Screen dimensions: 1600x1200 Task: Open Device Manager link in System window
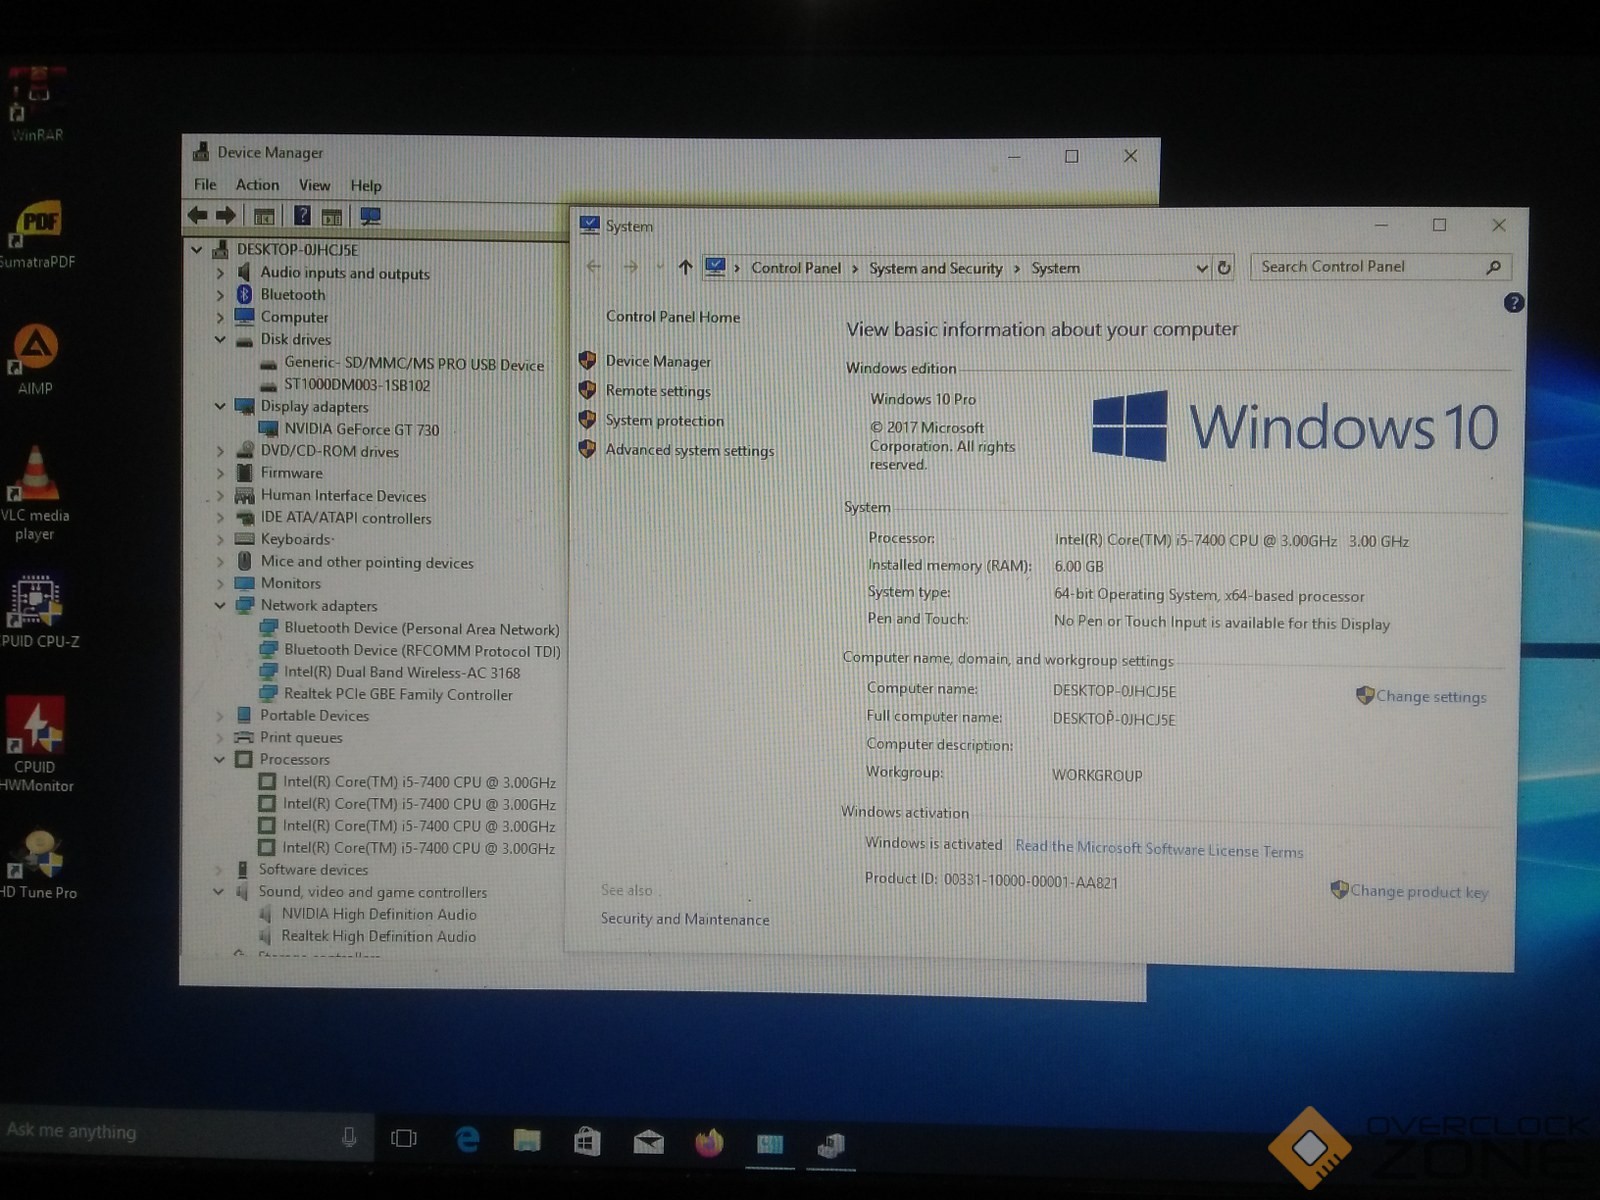click(658, 362)
